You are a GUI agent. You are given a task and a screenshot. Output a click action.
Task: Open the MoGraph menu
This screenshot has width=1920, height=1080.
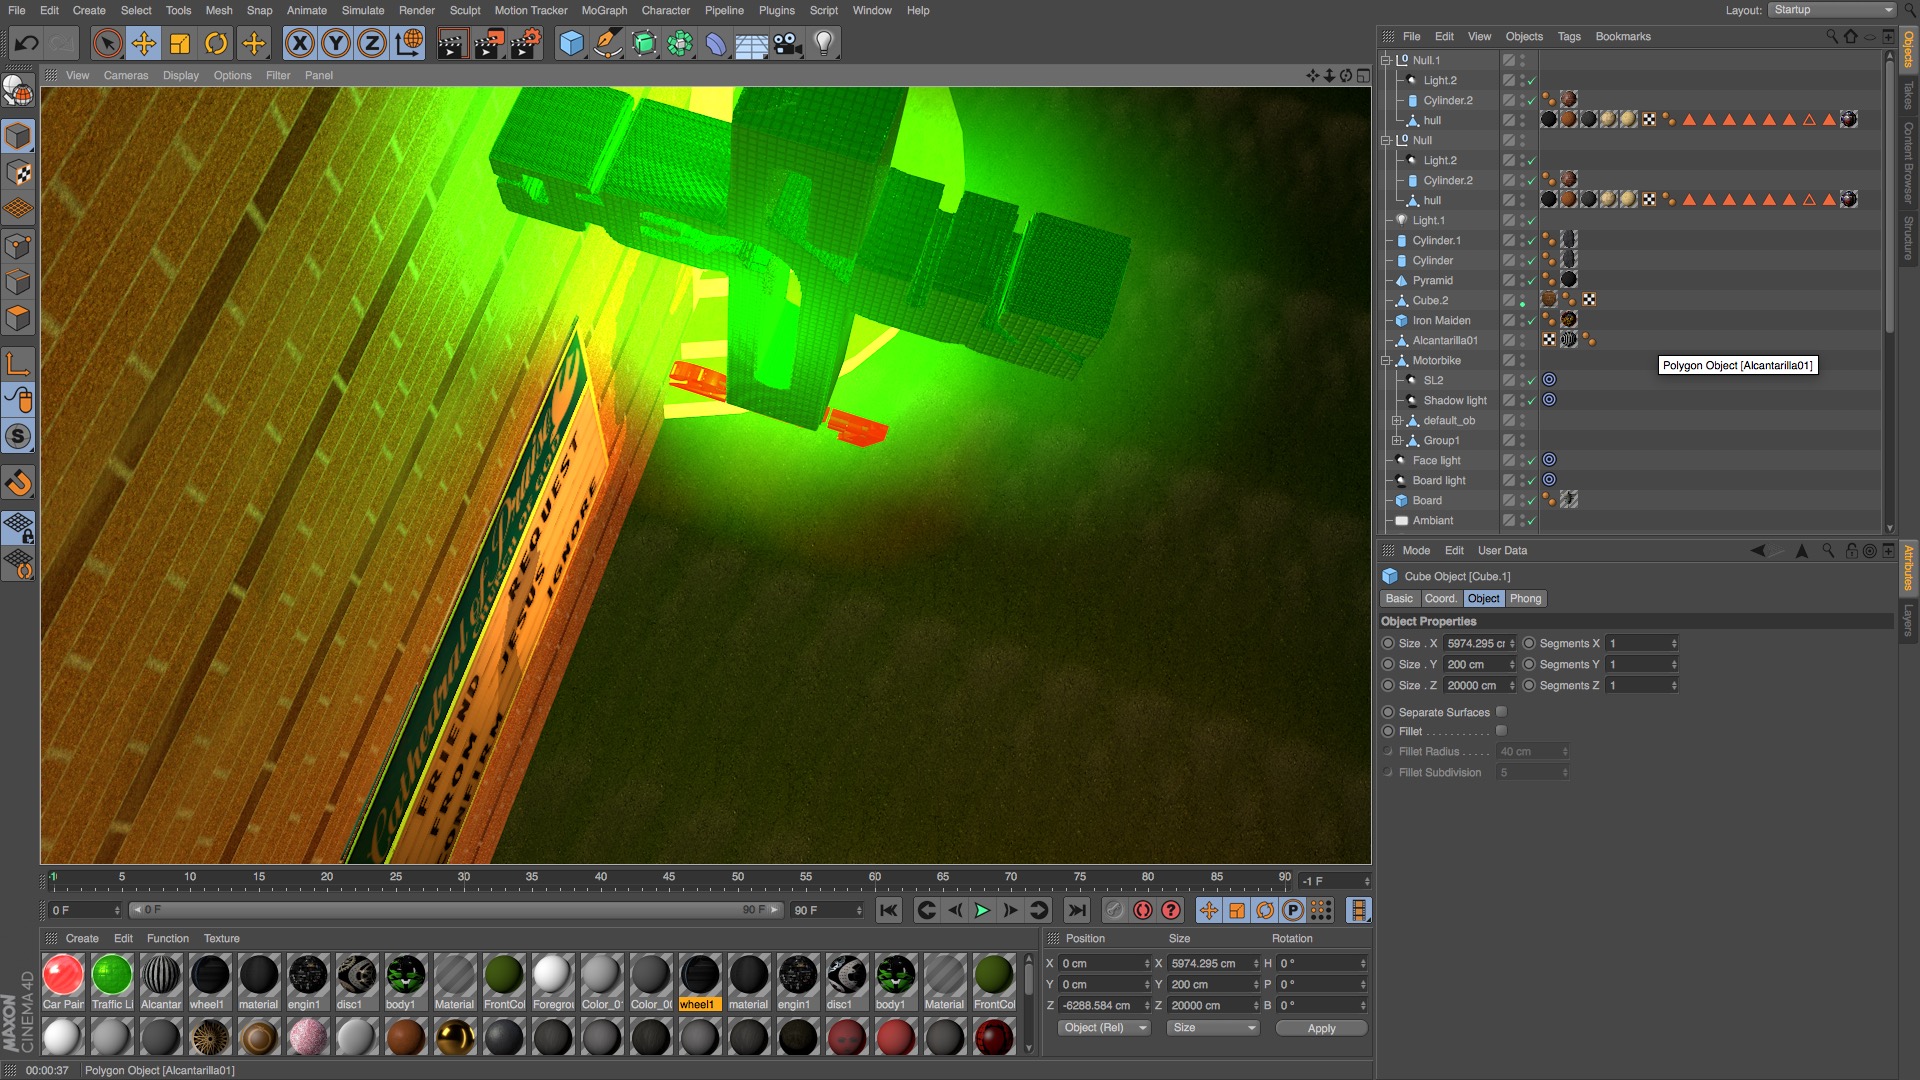tap(604, 10)
